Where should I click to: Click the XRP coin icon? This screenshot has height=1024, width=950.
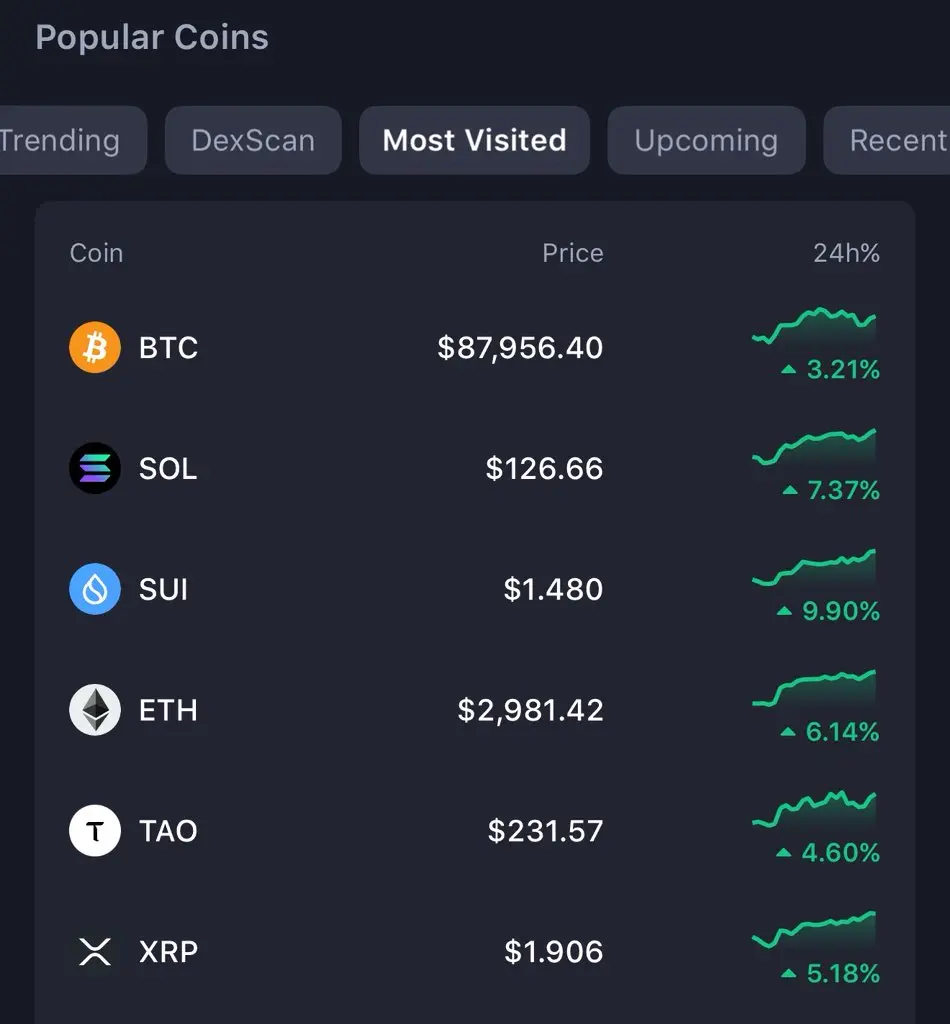(95, 951)
